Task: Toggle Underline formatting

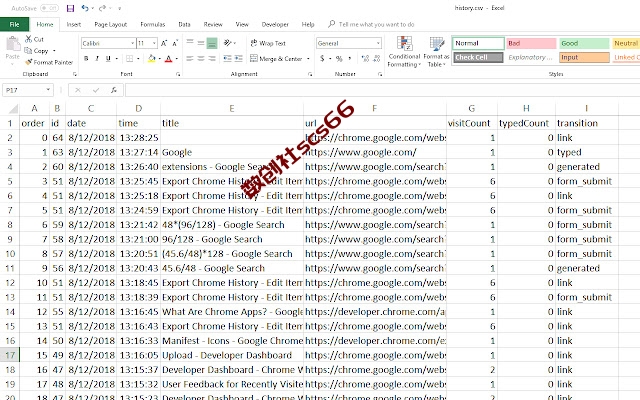Action: tap(108, 59)
